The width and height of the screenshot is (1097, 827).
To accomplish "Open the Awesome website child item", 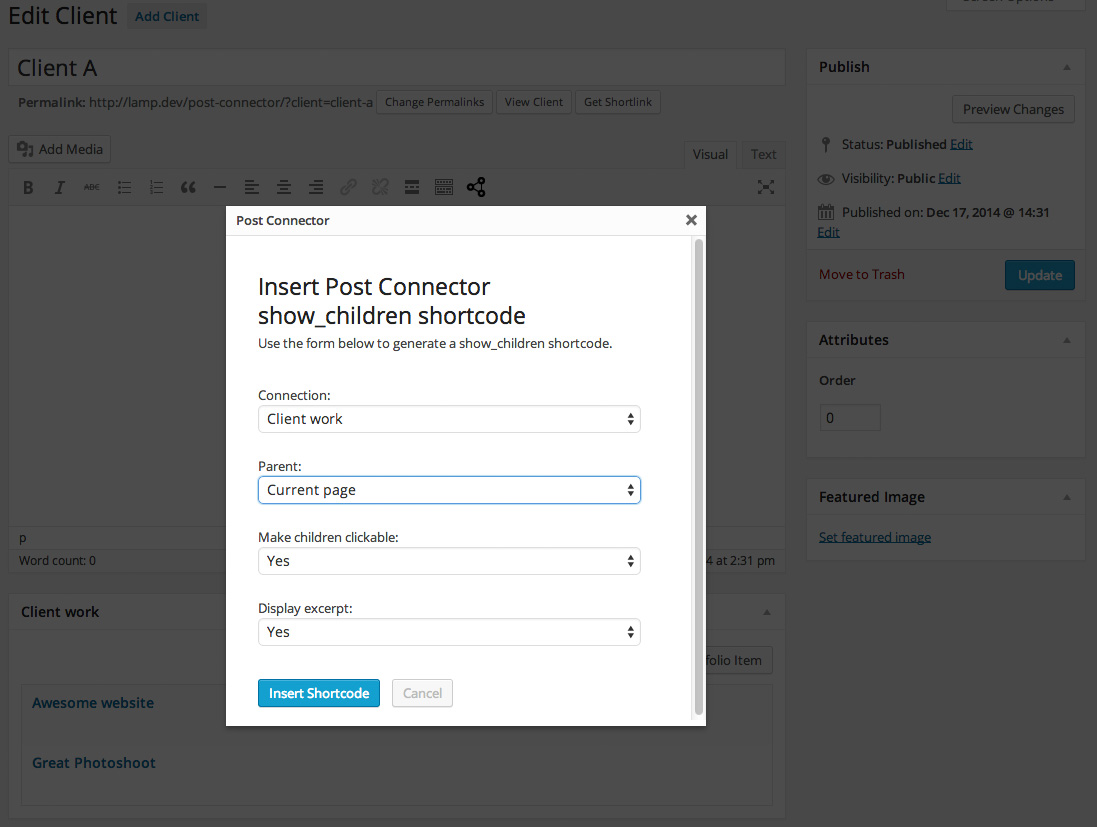I will click(93, 703).
